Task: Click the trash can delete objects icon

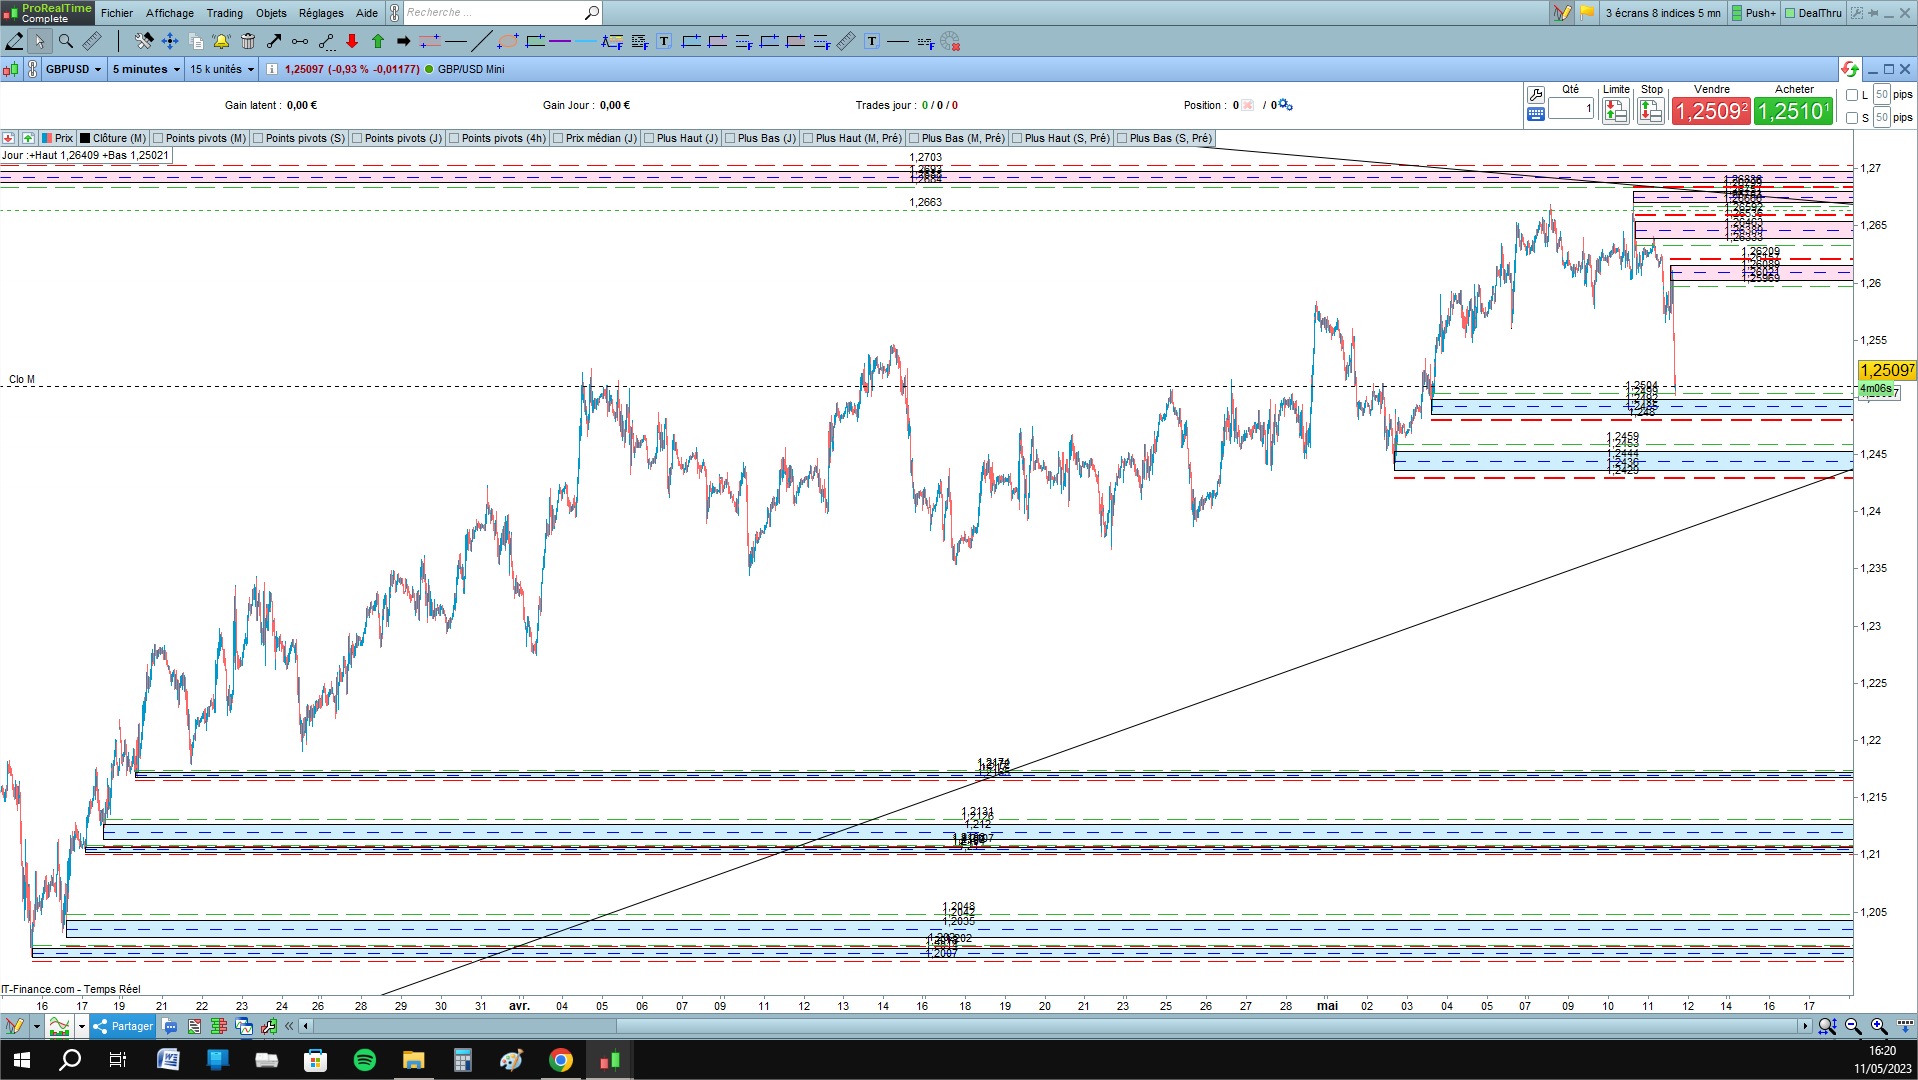Action: (248, 41)
